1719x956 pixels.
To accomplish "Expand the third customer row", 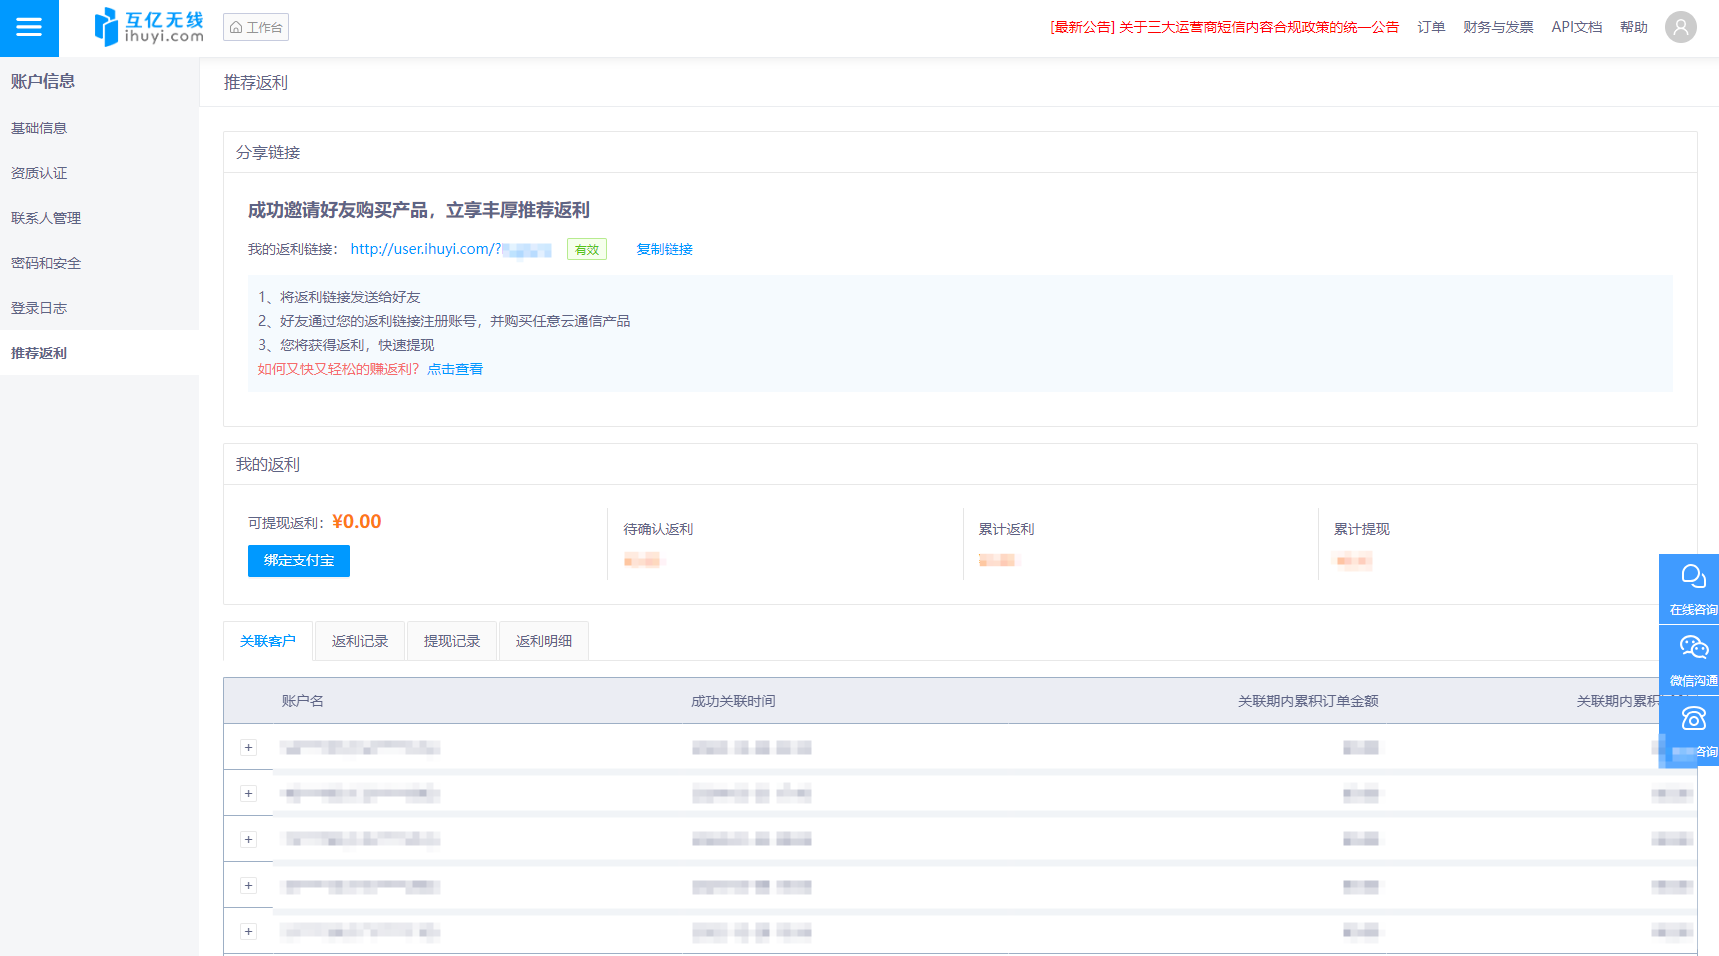I will [249, 840].
